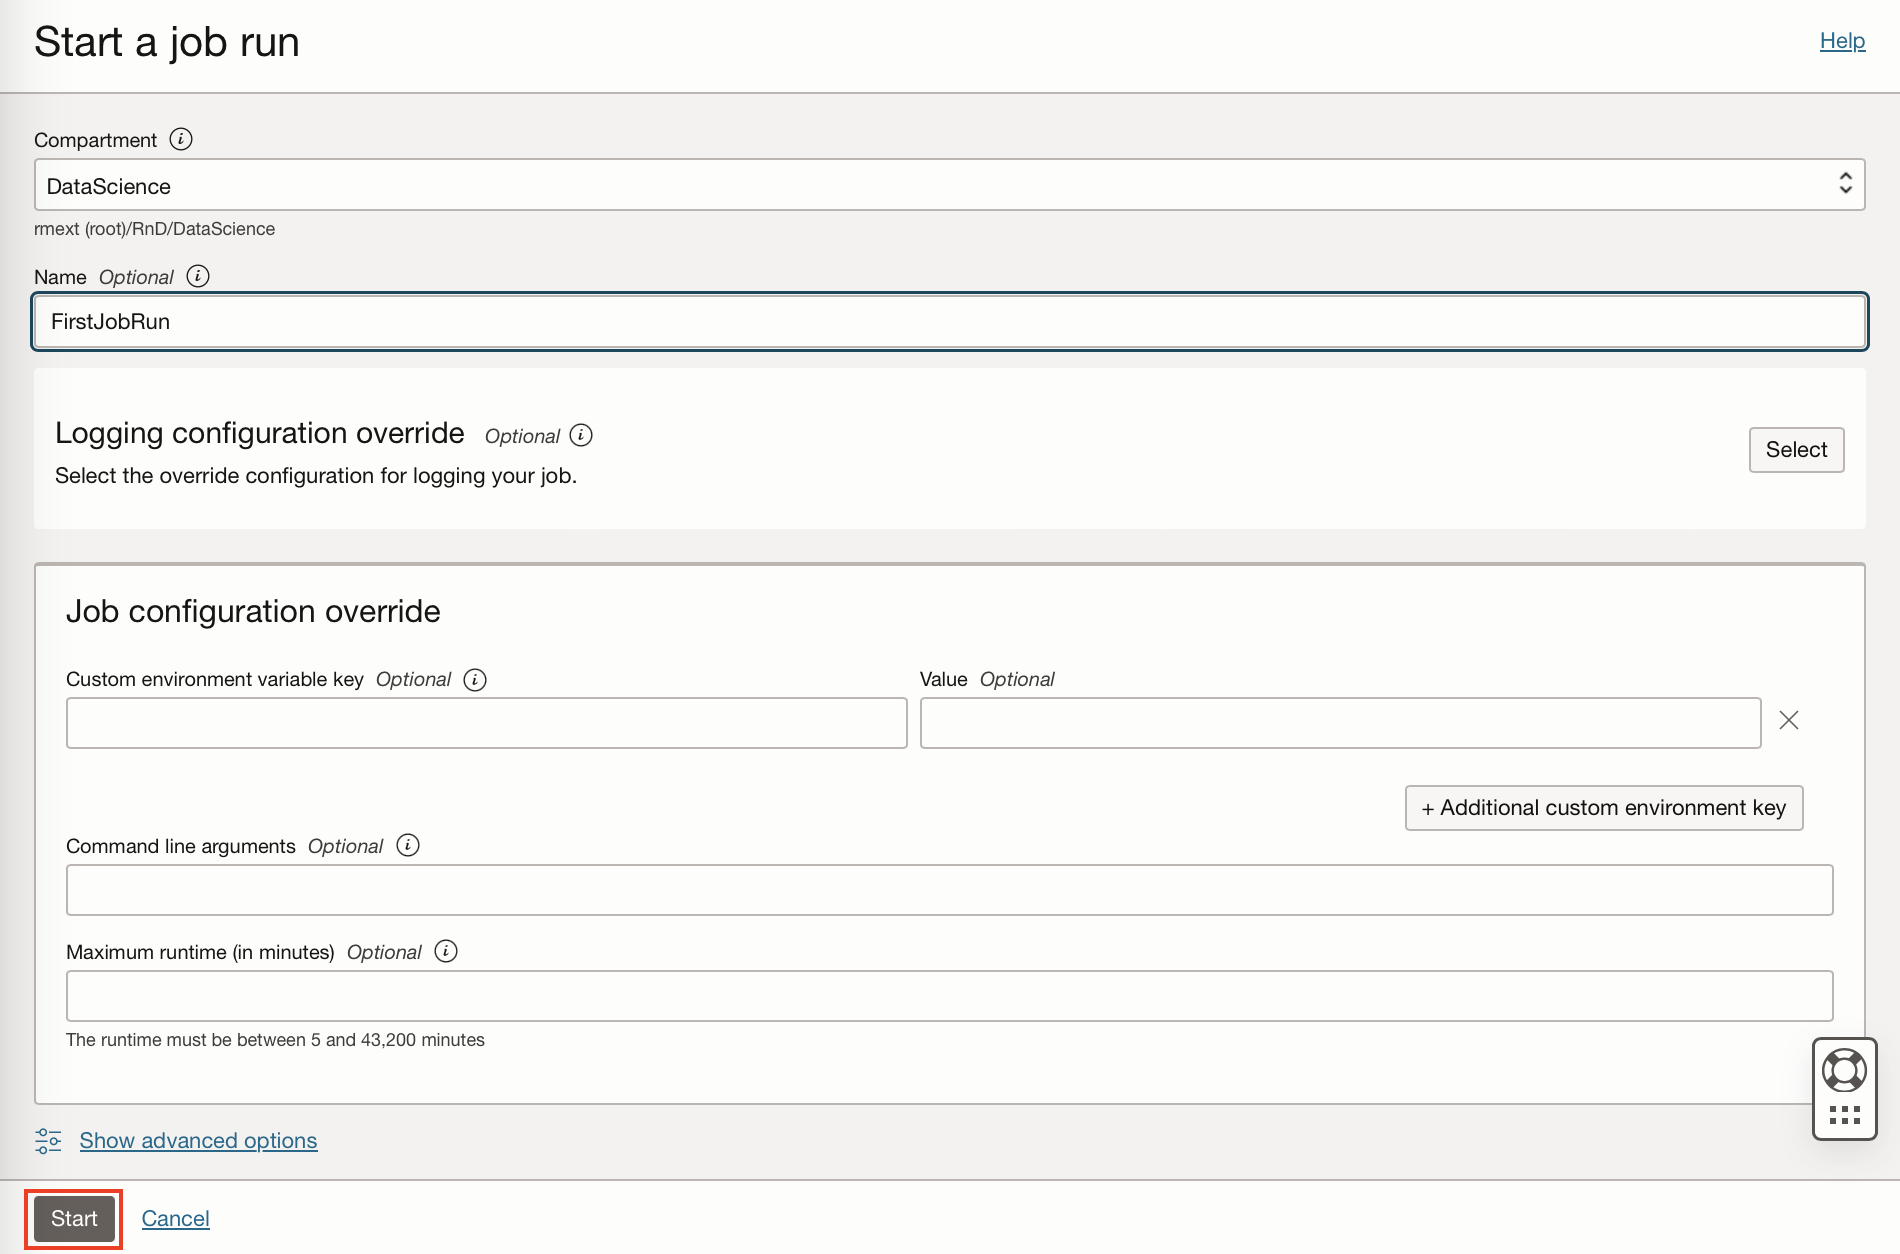This screenshot has height=1254, width=1900.
Task: Open the help widget life-ring icon
Action: coord(1846,1069)
